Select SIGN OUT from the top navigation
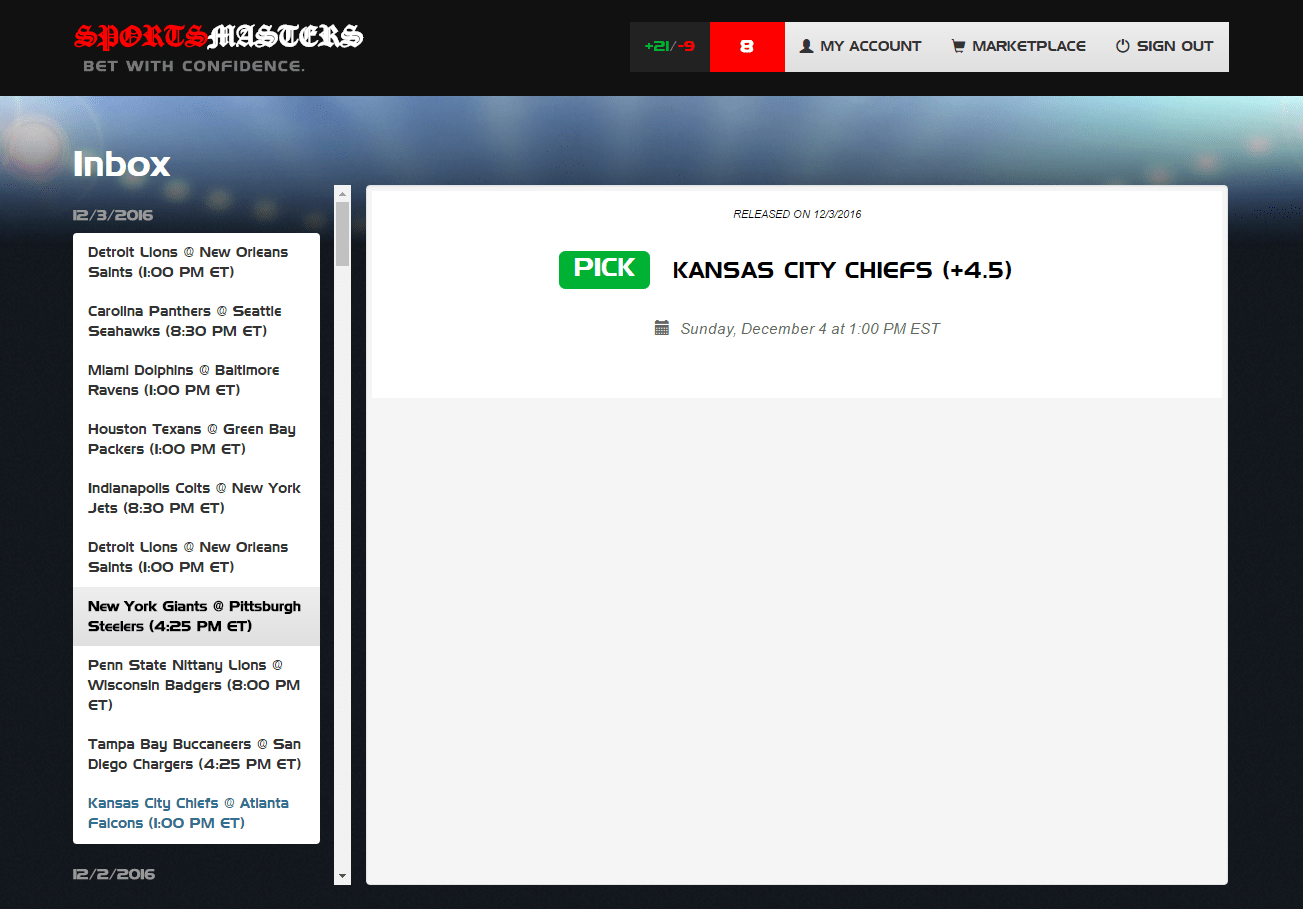 [1173, 46]
